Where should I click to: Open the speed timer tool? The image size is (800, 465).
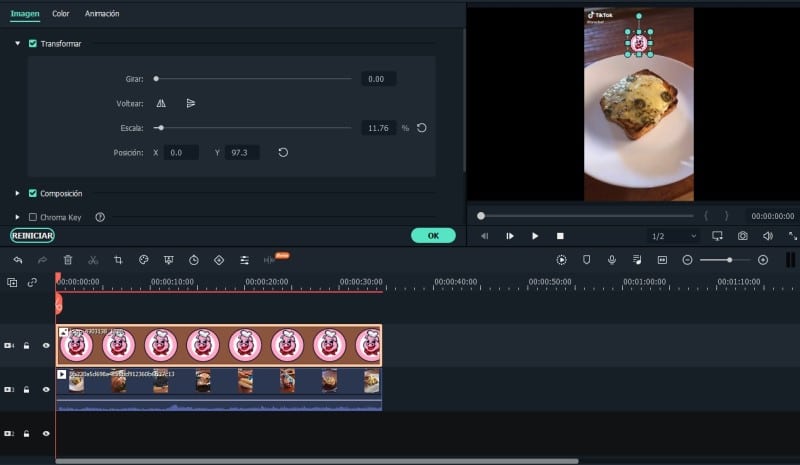194,260
